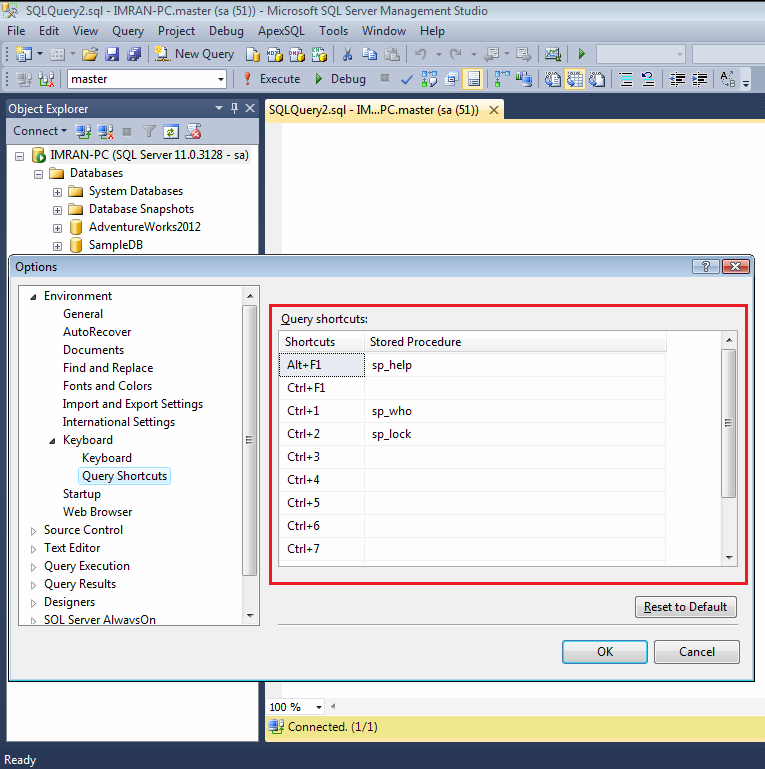Screen dimensions: 765x769
Task: Click the Query Options icon
Action: [x=451, y=79]
